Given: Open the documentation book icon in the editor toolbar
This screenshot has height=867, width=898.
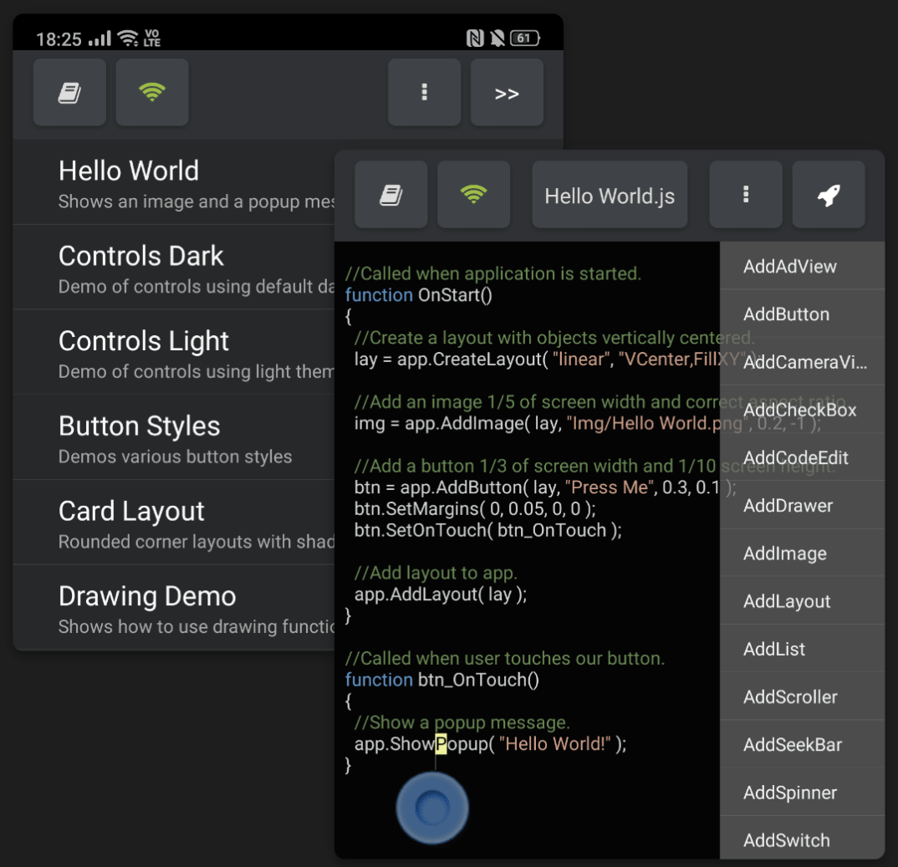Looking at the screenshot, I should tap(391, 194).
